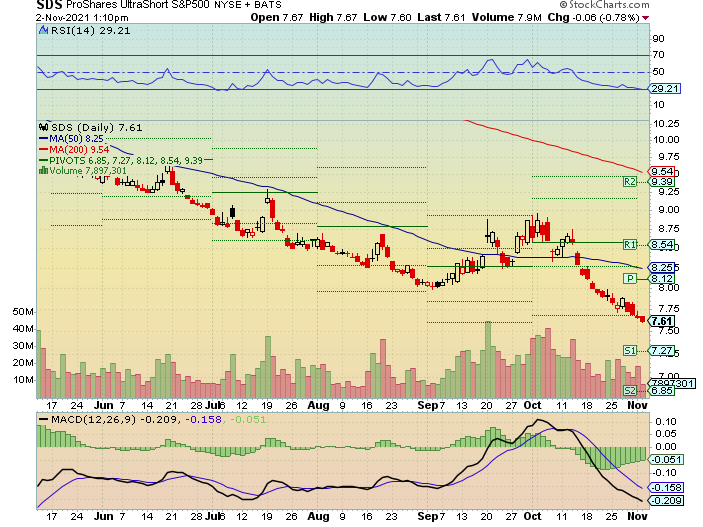
Task: Click the -0.209 MACD flag on right axis
Action: click(667, 501)
